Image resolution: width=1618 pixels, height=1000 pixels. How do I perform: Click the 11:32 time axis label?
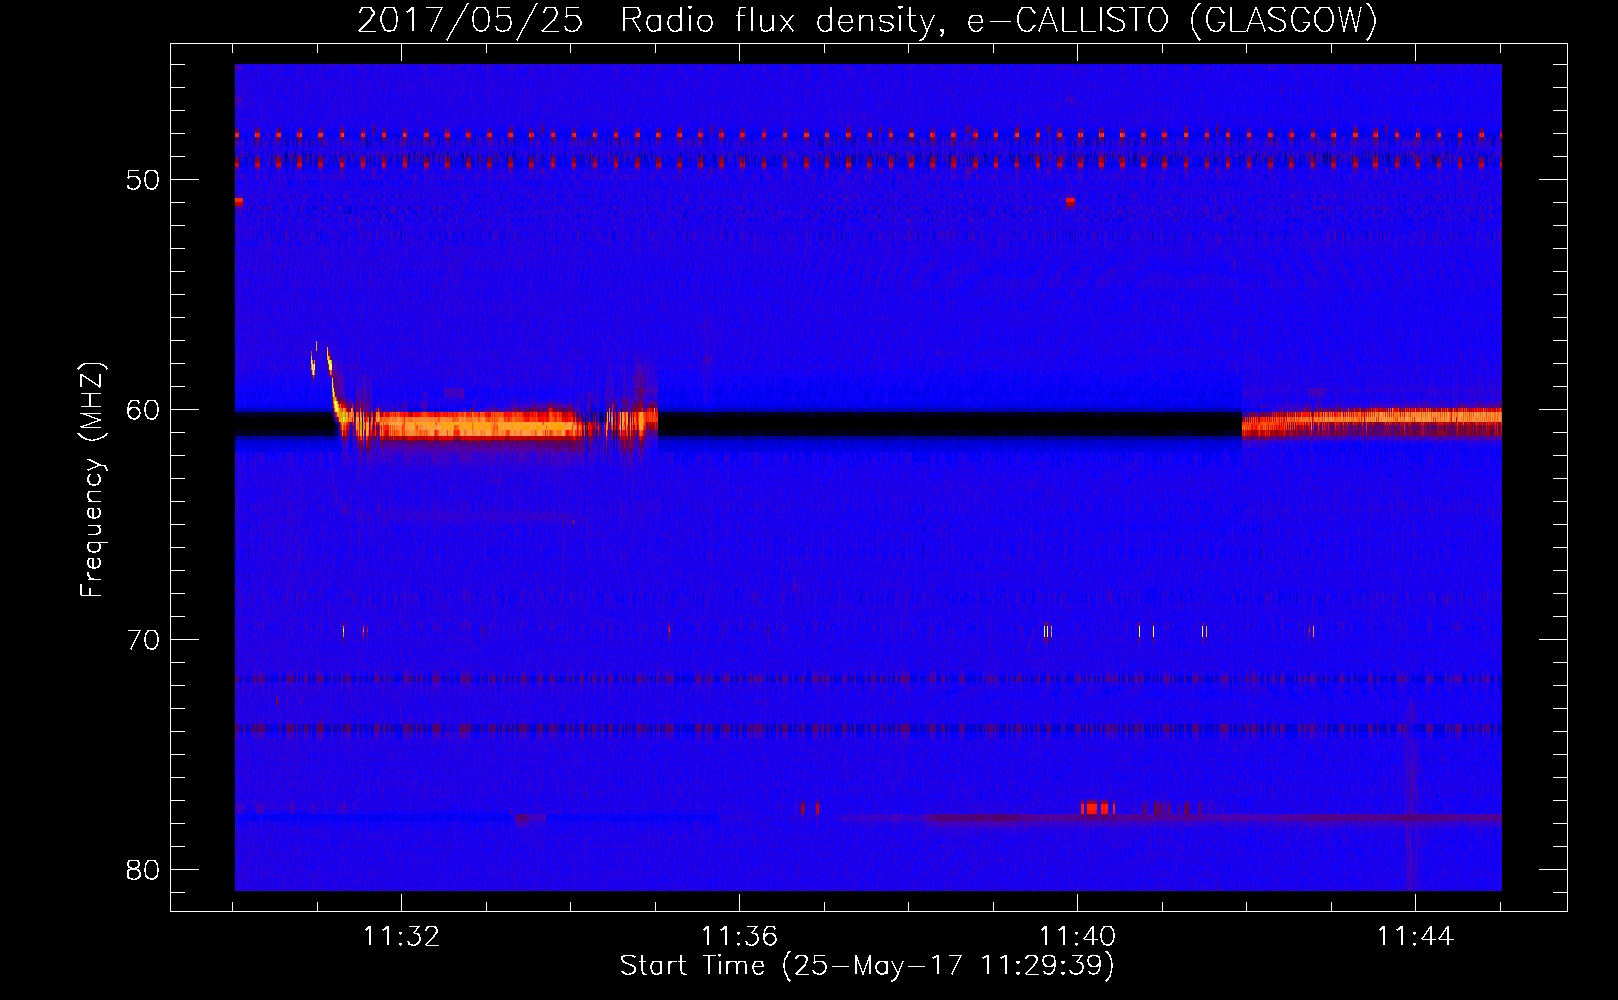pos(401,937)
